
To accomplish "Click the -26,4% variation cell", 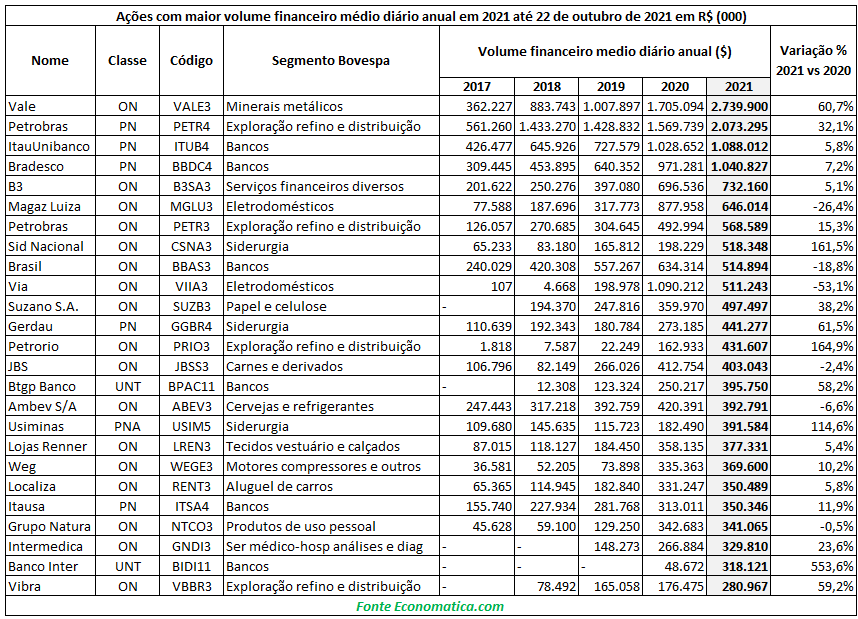I will (813, 206).
